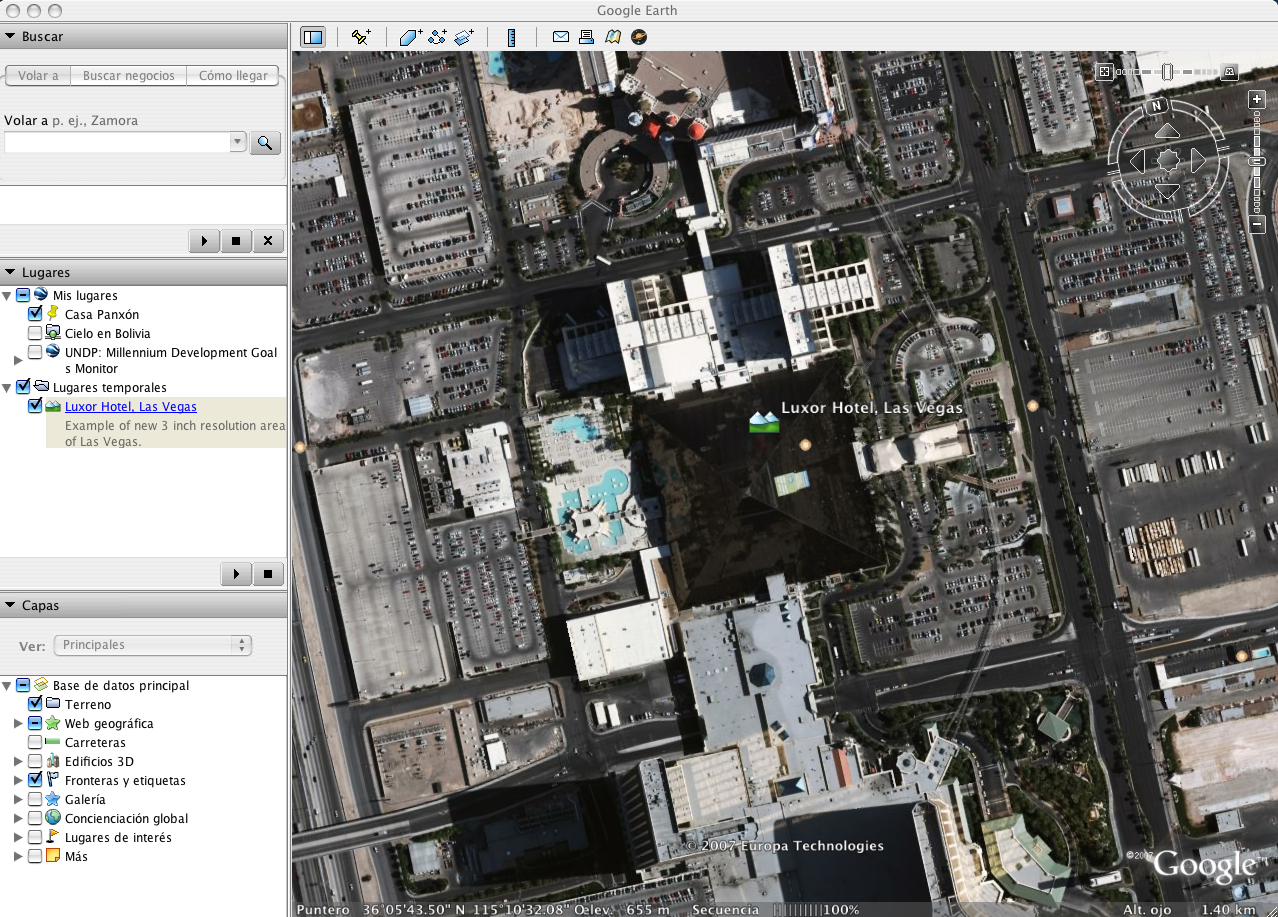Open the Luxor Hotel, Las Vegas link

click(x=131, y=406)
